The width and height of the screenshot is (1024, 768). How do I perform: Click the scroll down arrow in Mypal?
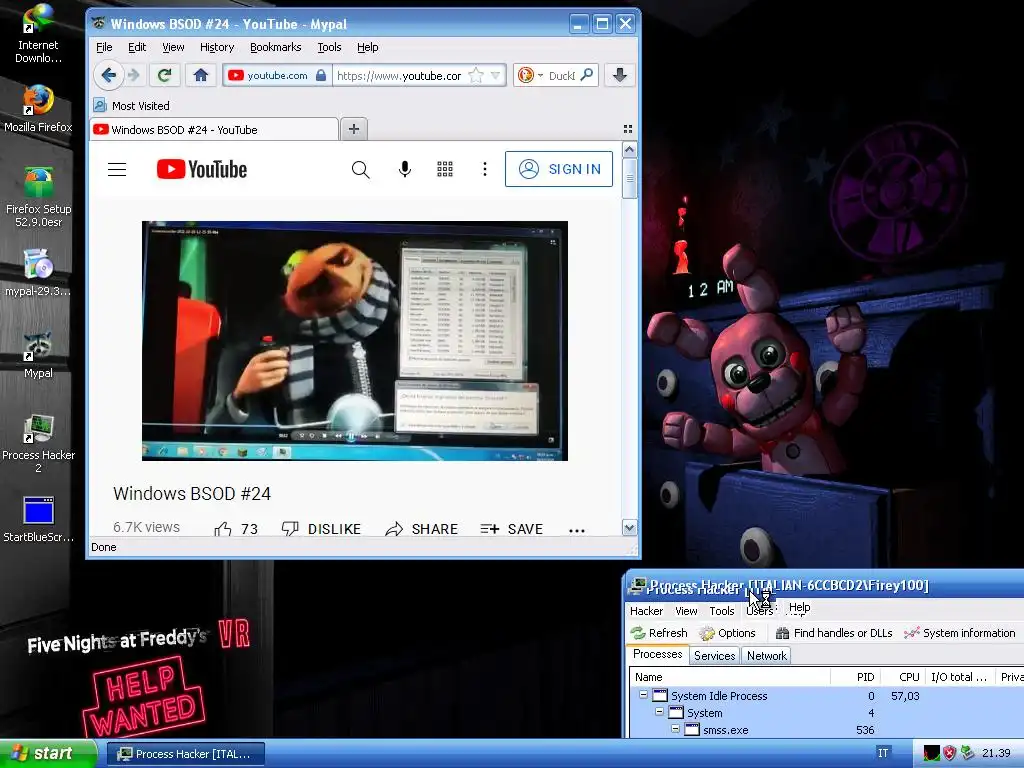coord(630,528)
